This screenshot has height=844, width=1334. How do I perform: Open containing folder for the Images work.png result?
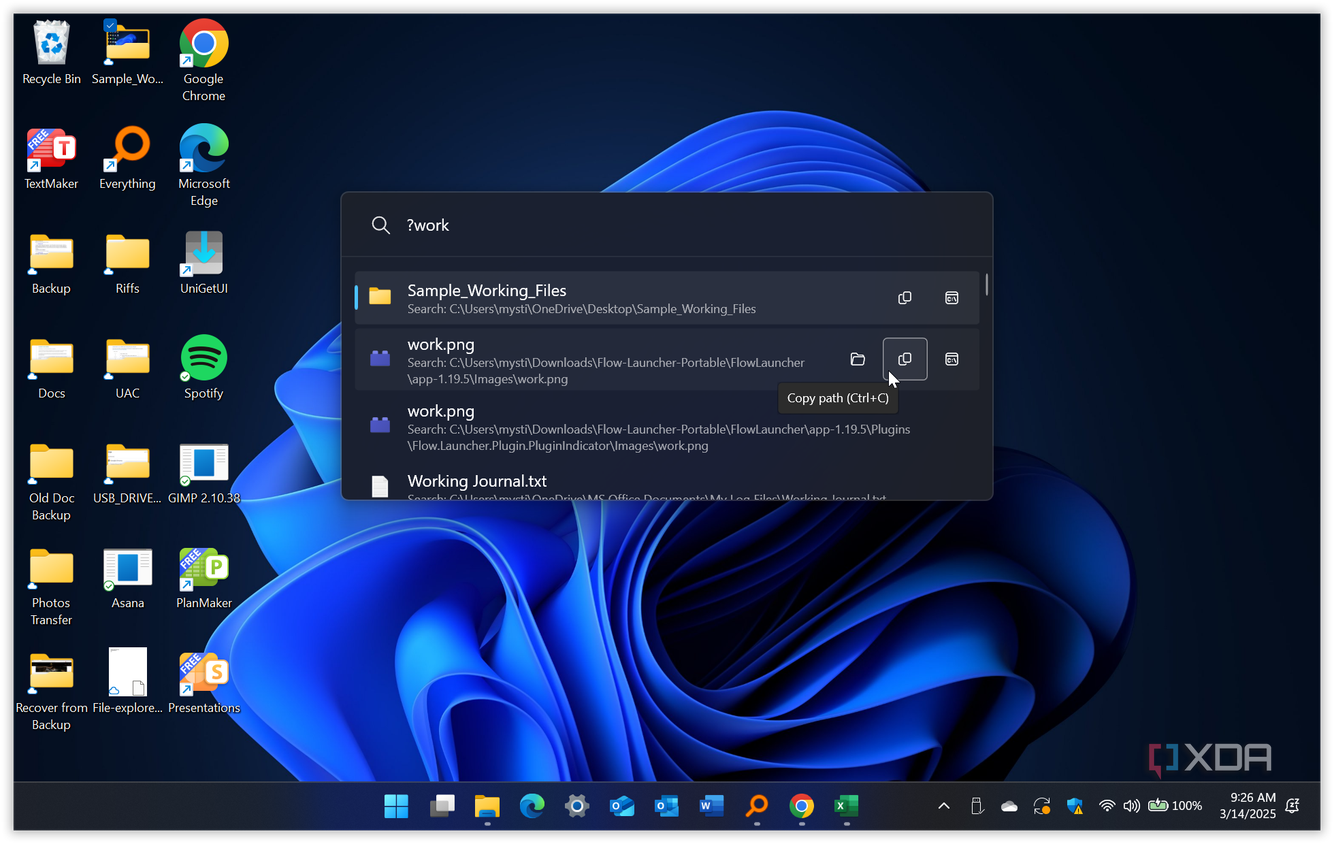point(857,359)
